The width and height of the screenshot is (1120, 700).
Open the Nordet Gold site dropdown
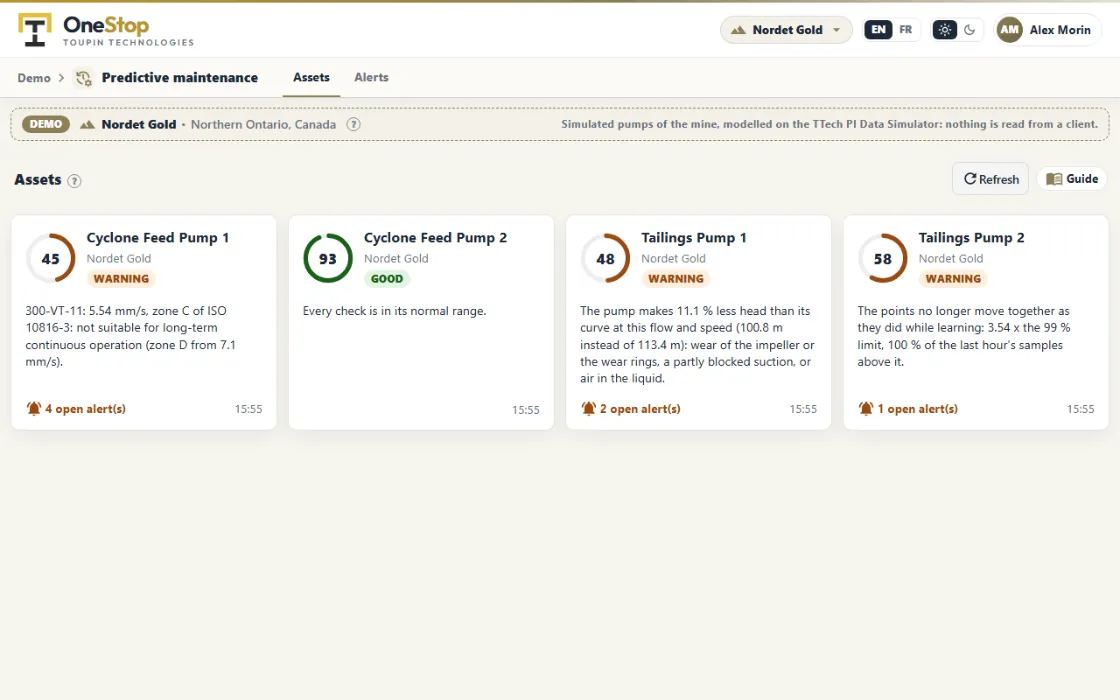(786, 30)
